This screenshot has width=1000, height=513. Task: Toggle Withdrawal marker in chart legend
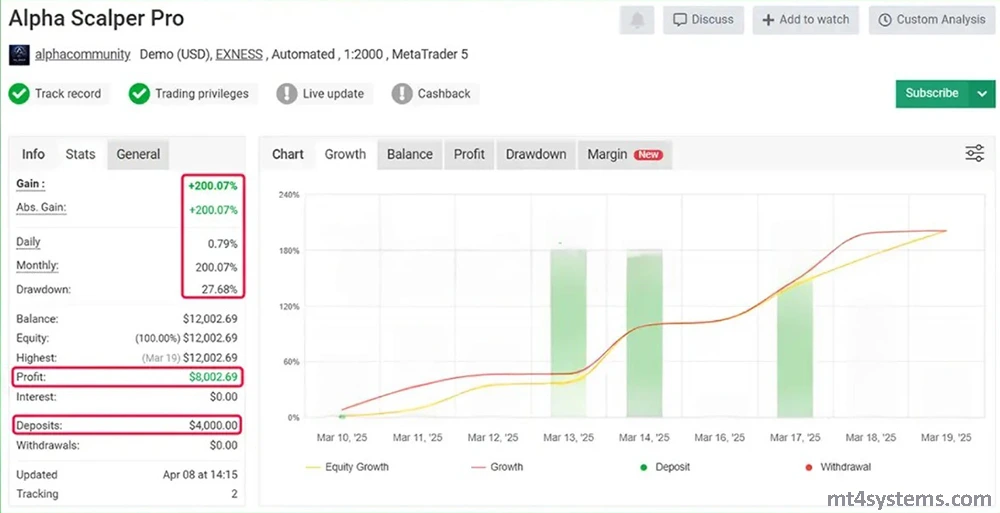pos(839,467)
